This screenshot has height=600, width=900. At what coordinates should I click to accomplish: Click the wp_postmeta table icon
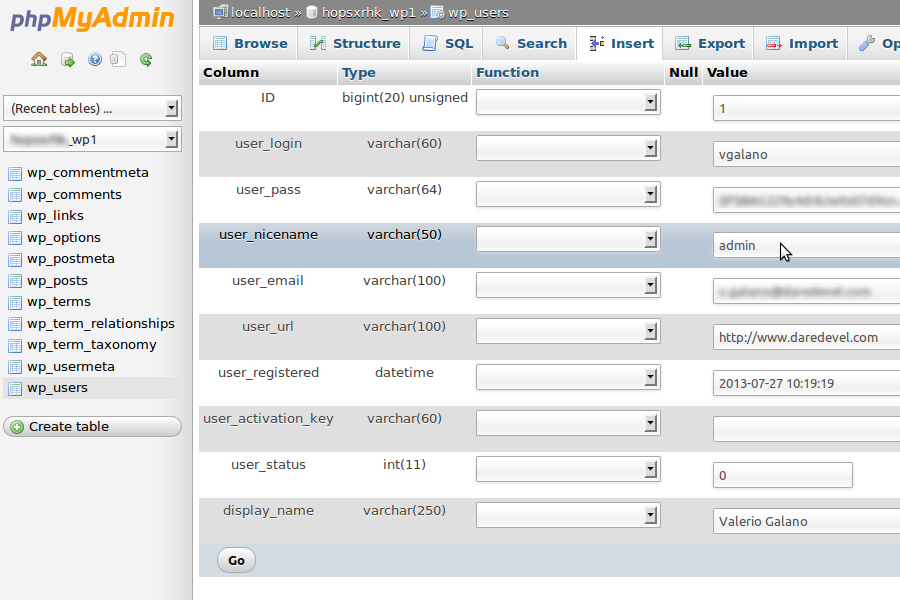pyautogui.click(x=15, y=260)
